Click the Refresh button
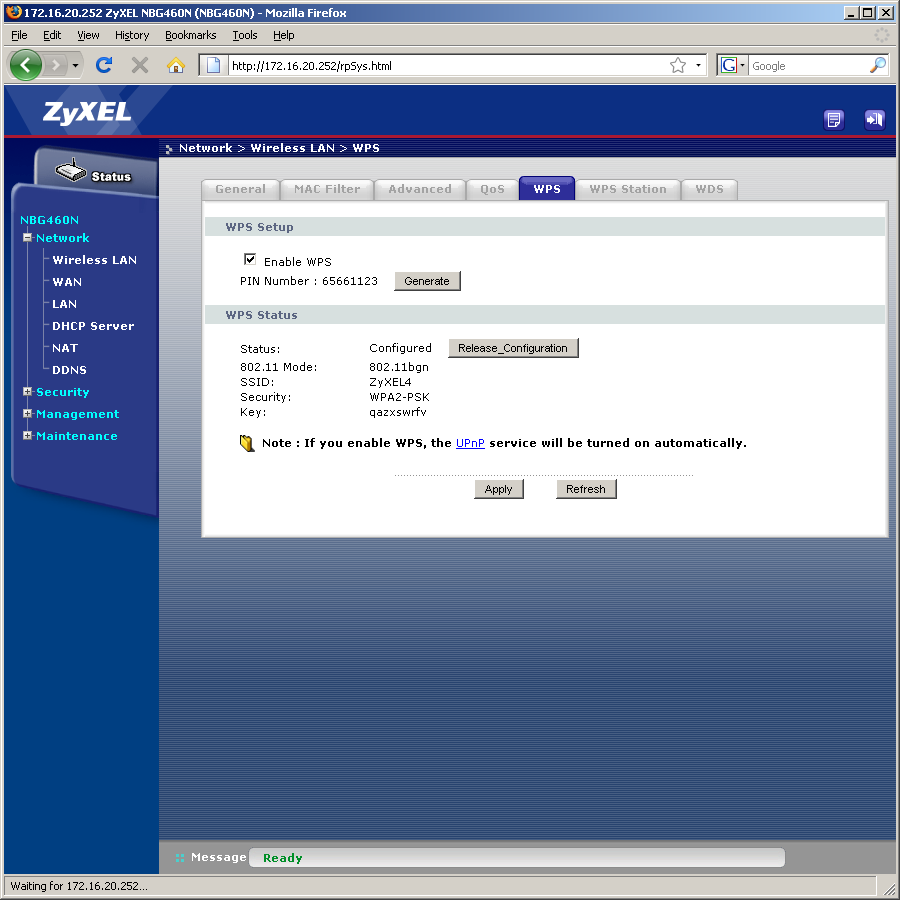 586,490
